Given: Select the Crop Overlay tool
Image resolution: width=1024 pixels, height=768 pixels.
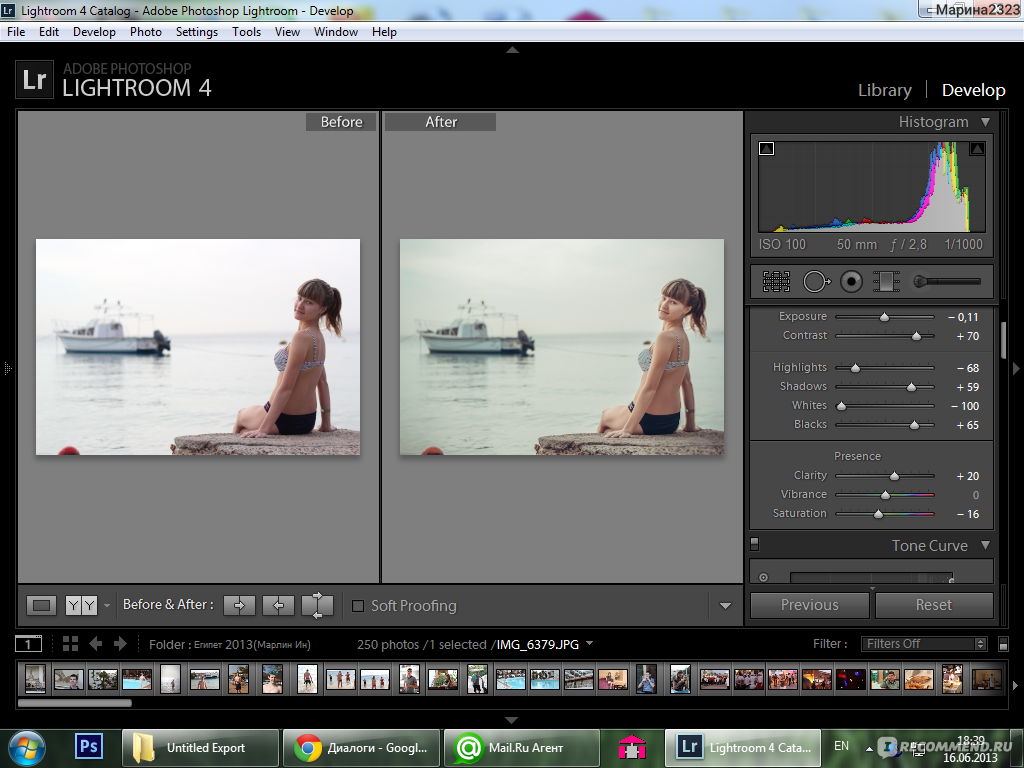Looking at the screenshot, I should 776,281.
